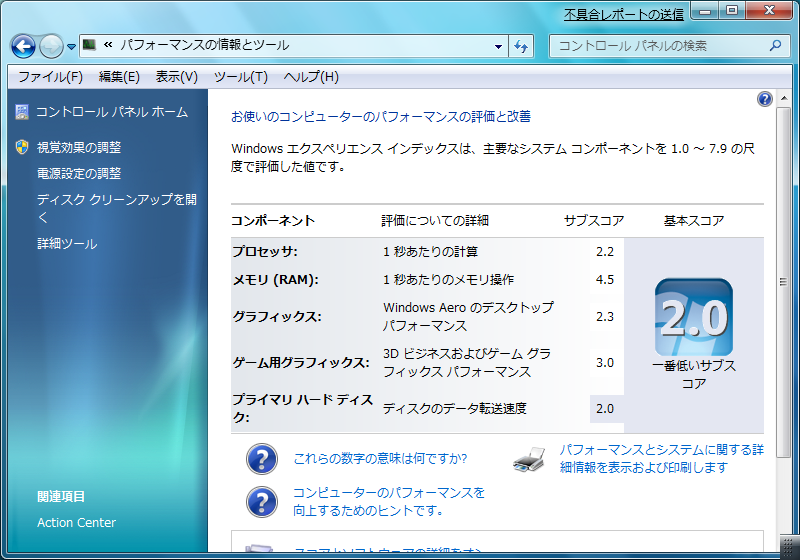Click the ゲーム用グラフィックス: row label
800x560 pixels.
pos(301,363)
